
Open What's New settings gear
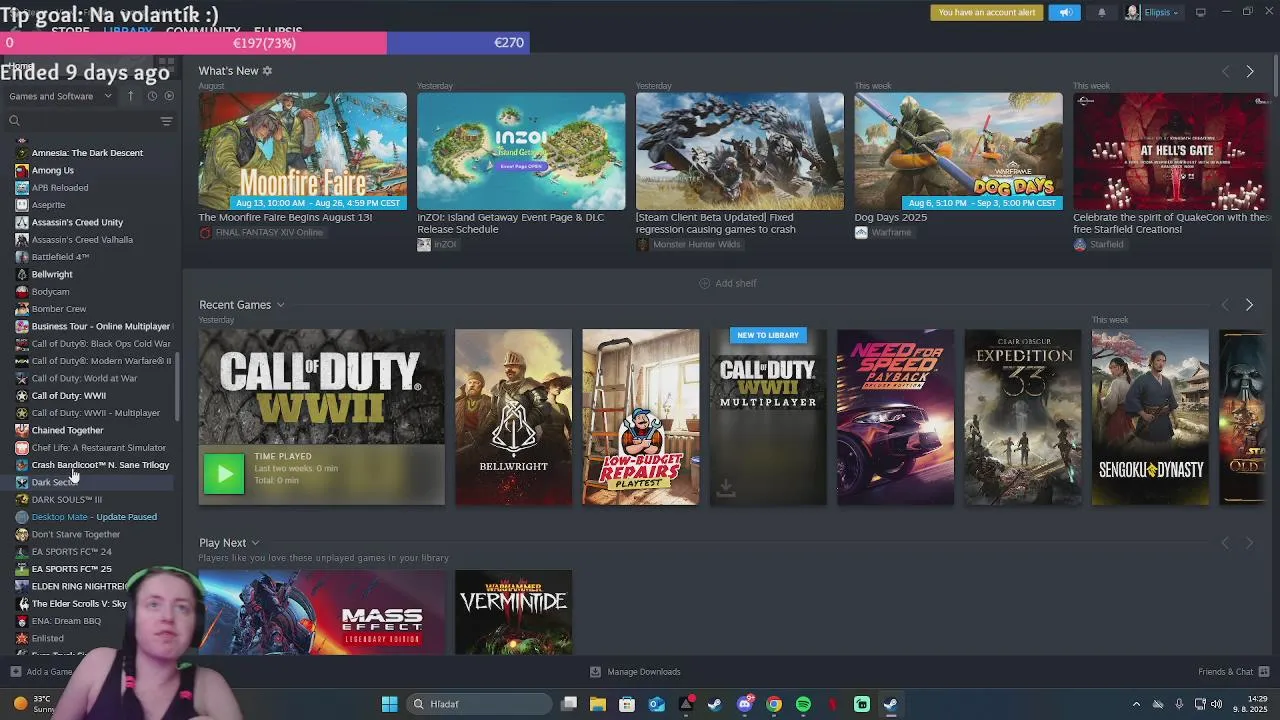click(267, 71)
